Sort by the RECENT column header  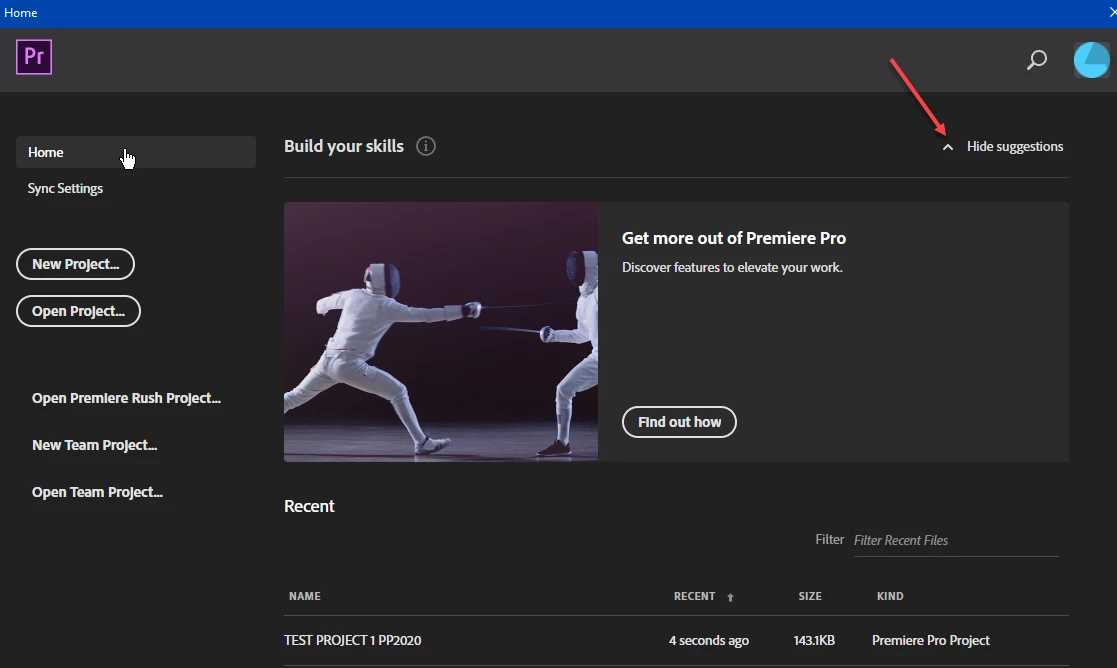[x=695, y=596]
